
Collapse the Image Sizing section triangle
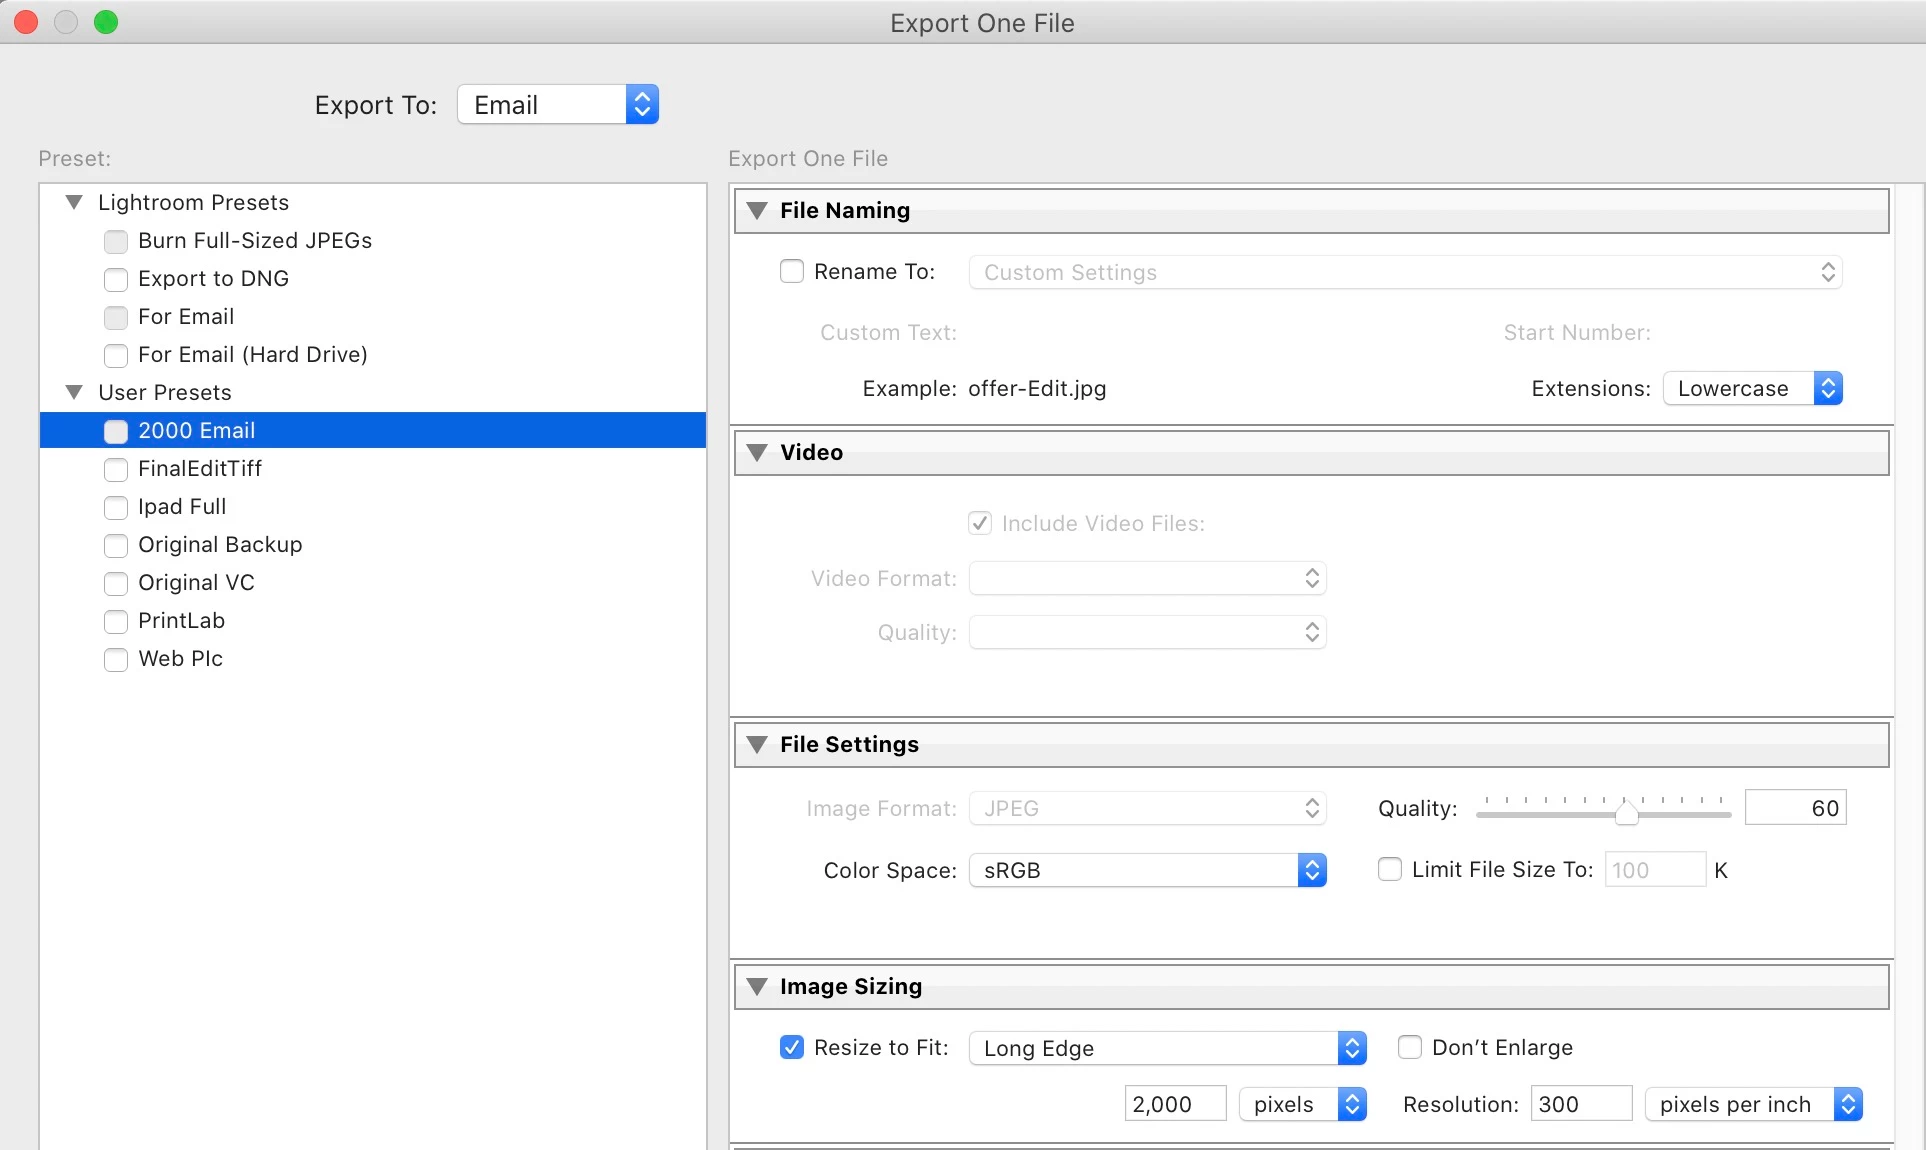(757, 987)
